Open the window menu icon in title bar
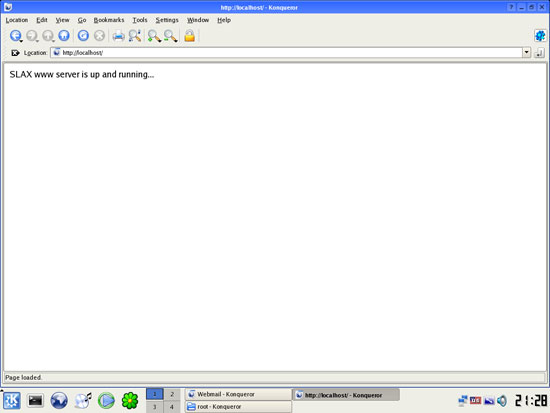The image size is (550, 413). (x=8, y=7)
